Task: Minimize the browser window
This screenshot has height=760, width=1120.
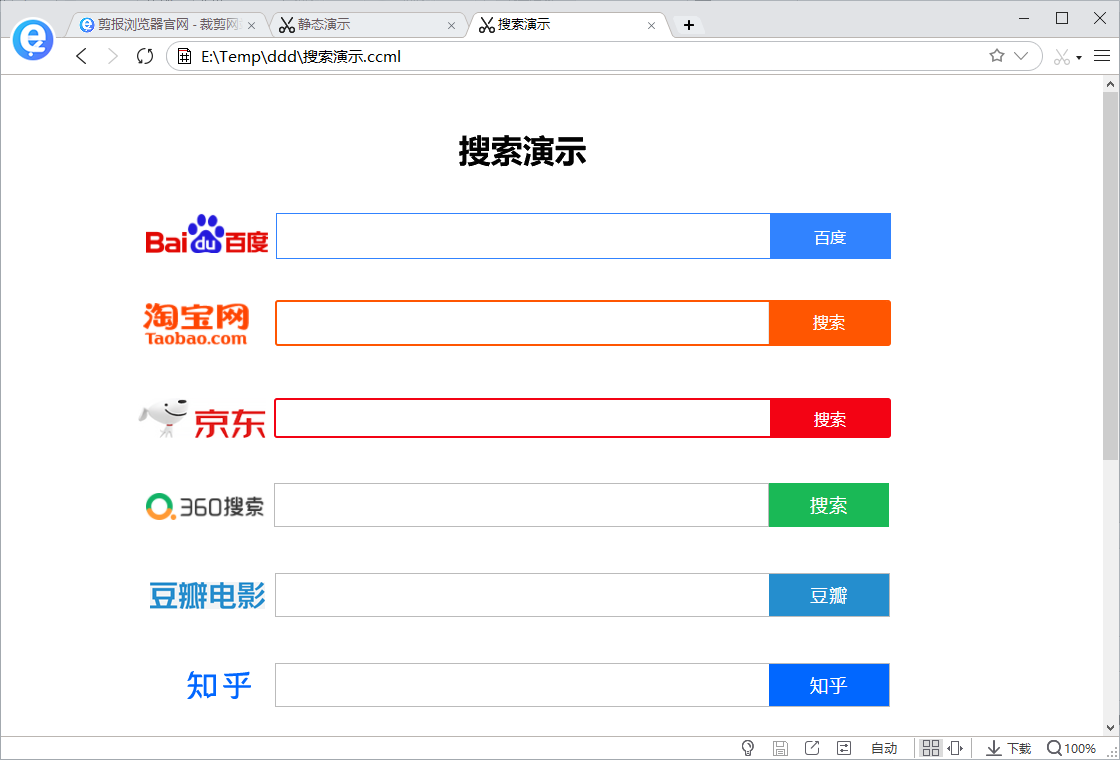Action: (x=1024, y=19)
